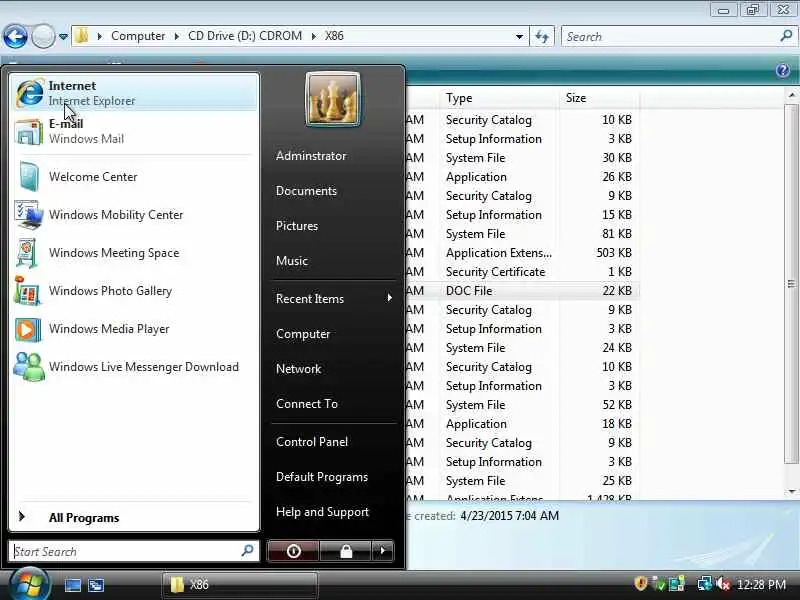
Task: Click Computer in address bar breadcrumb
Action: 138,36
